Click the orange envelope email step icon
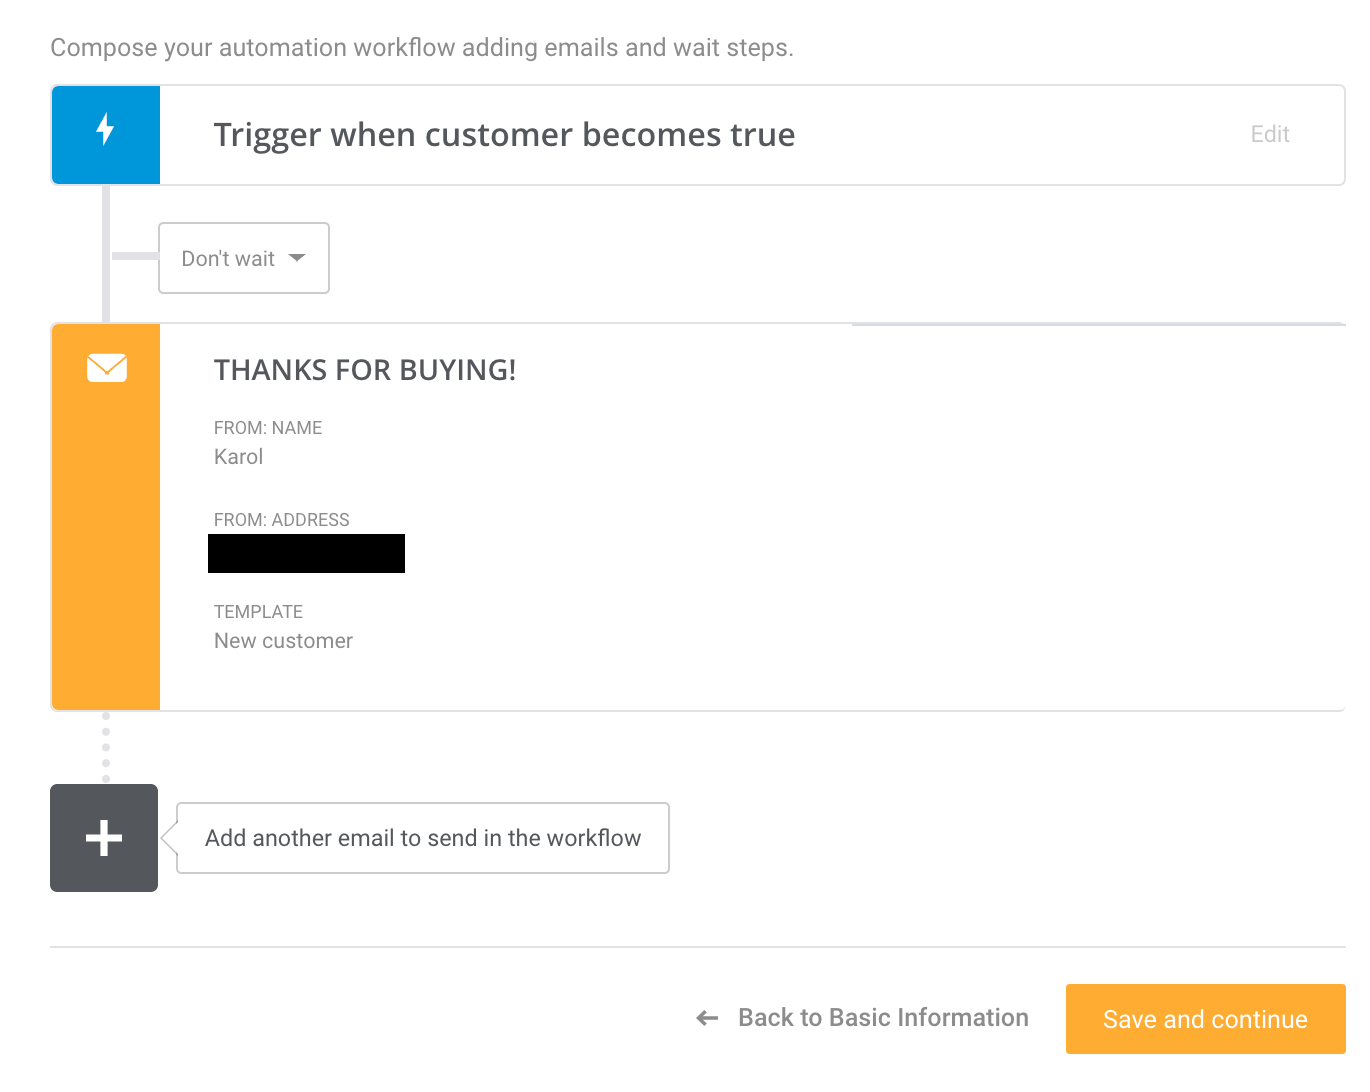Viewport: 1370px width, 1092px height. click(x=105, y=368)
